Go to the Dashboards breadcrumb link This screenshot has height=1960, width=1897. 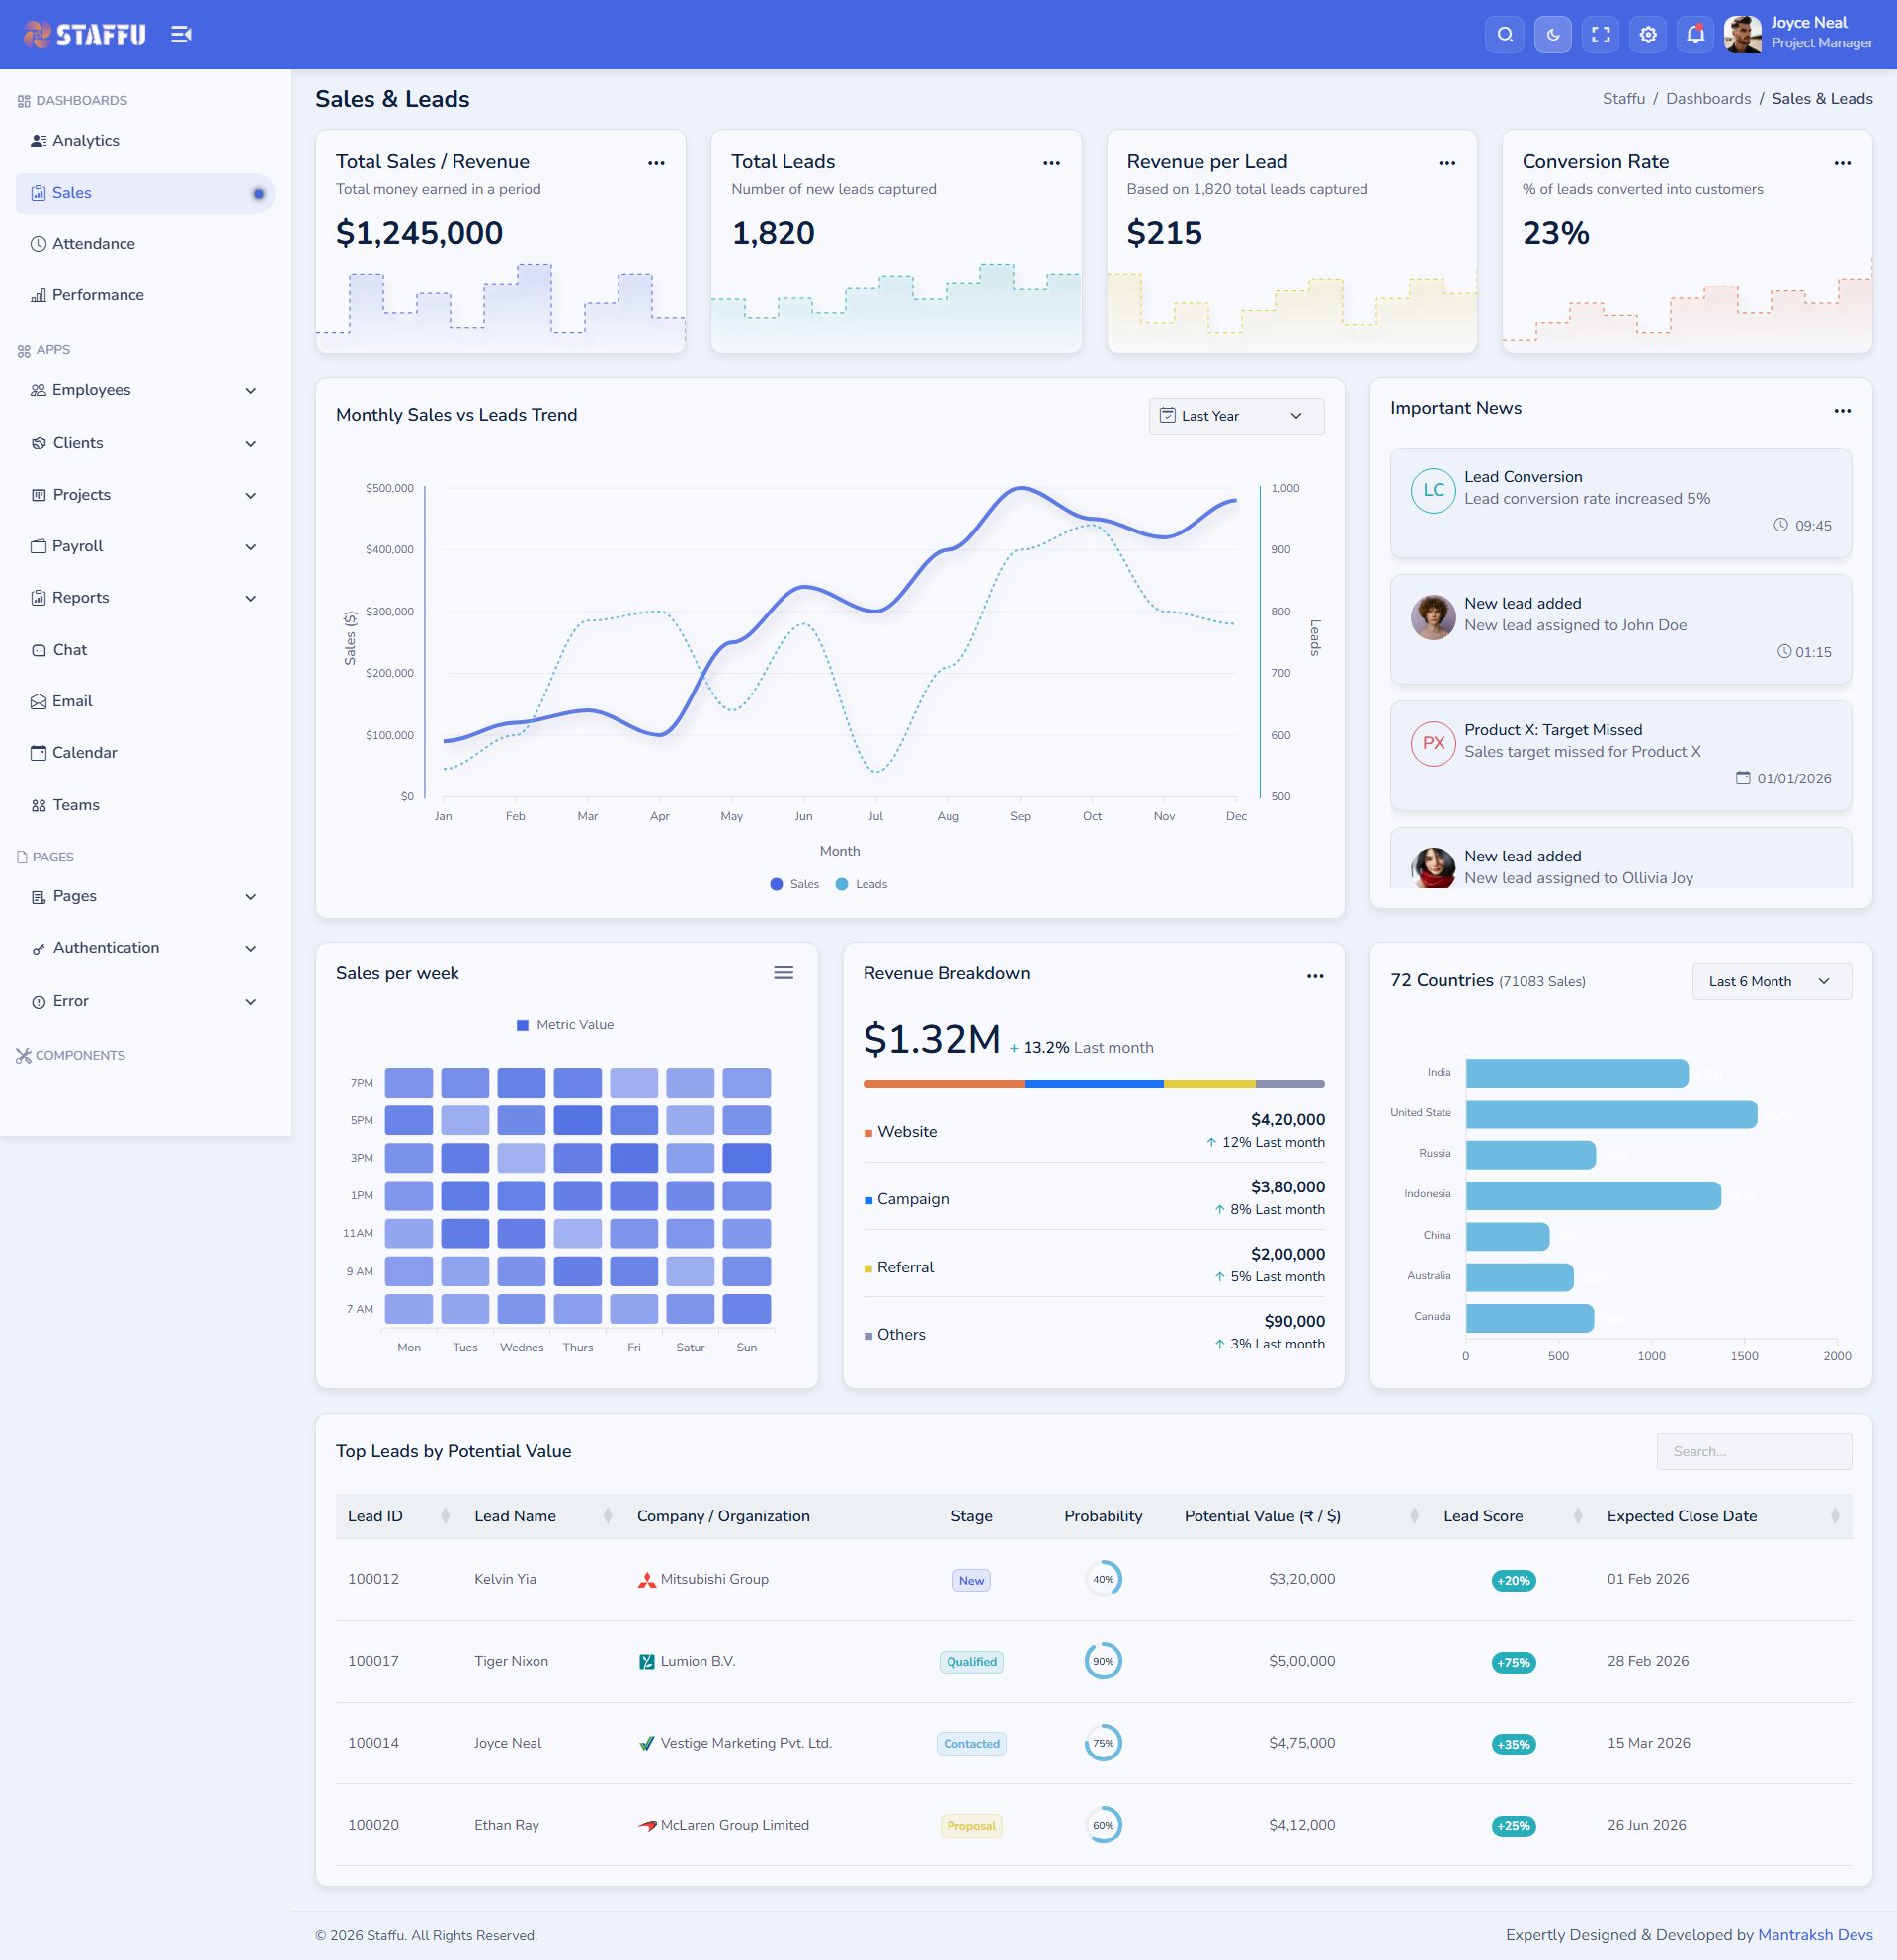pyautogui.click(x=1708, y=98)
